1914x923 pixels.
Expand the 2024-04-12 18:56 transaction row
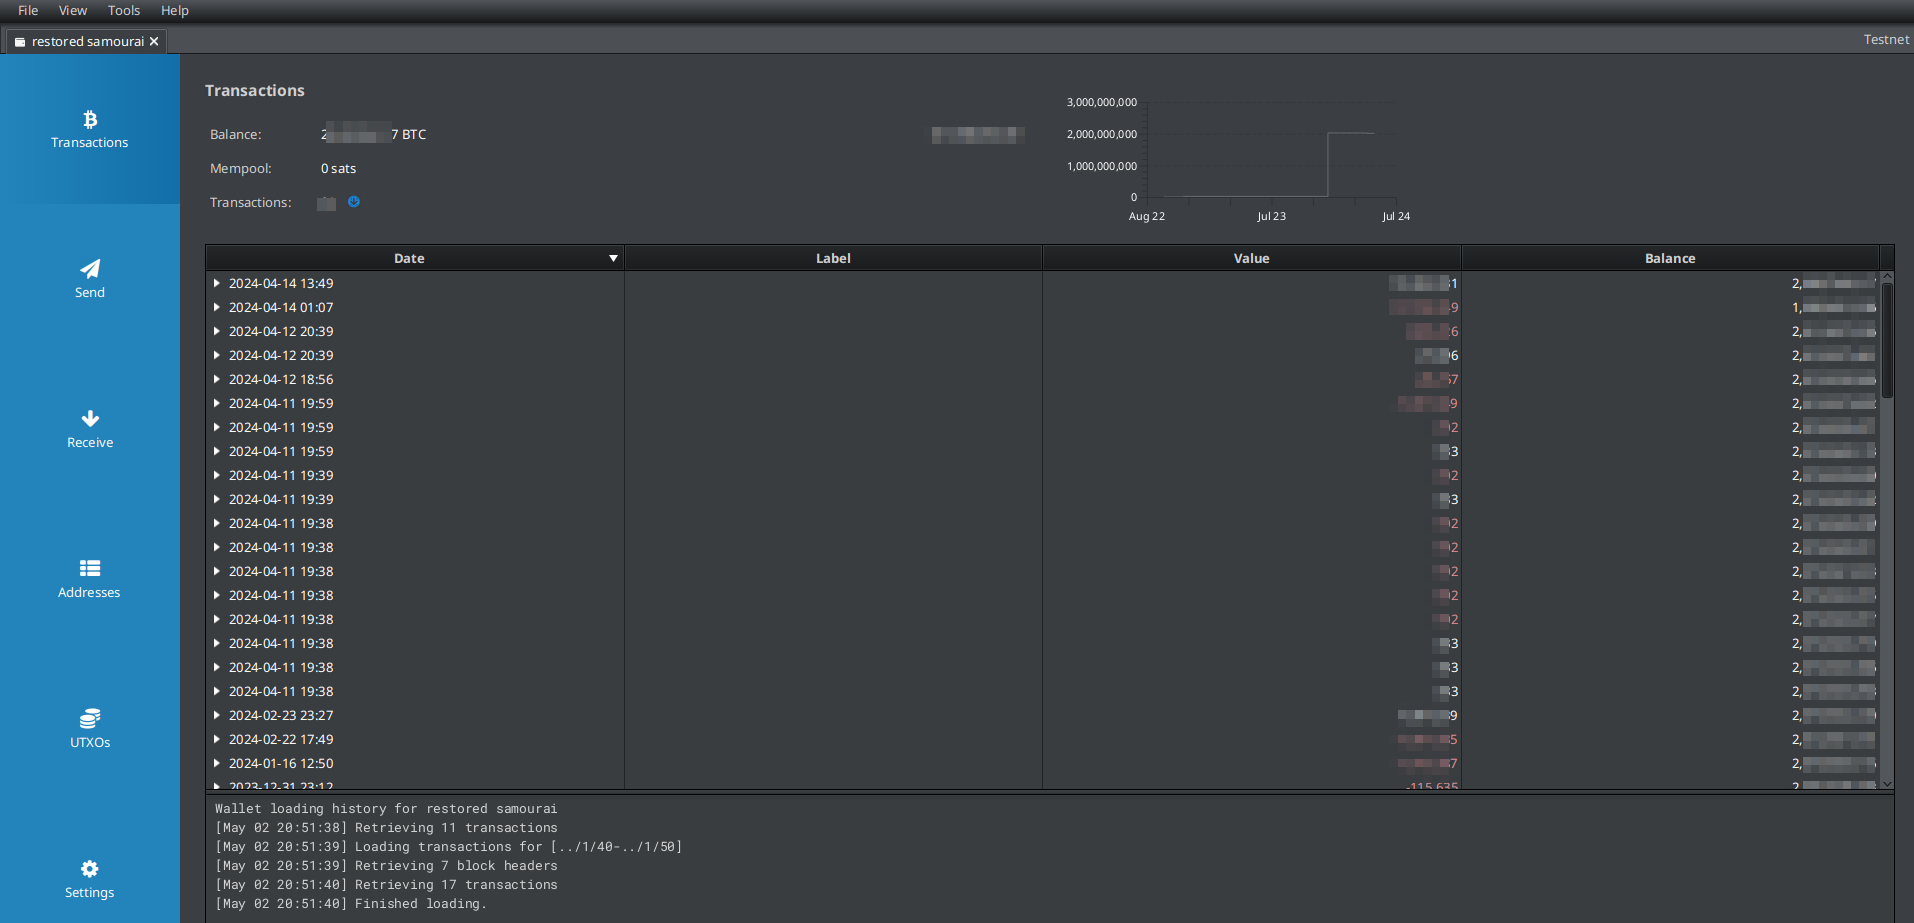pyautogui.click(x=216, y=379)
